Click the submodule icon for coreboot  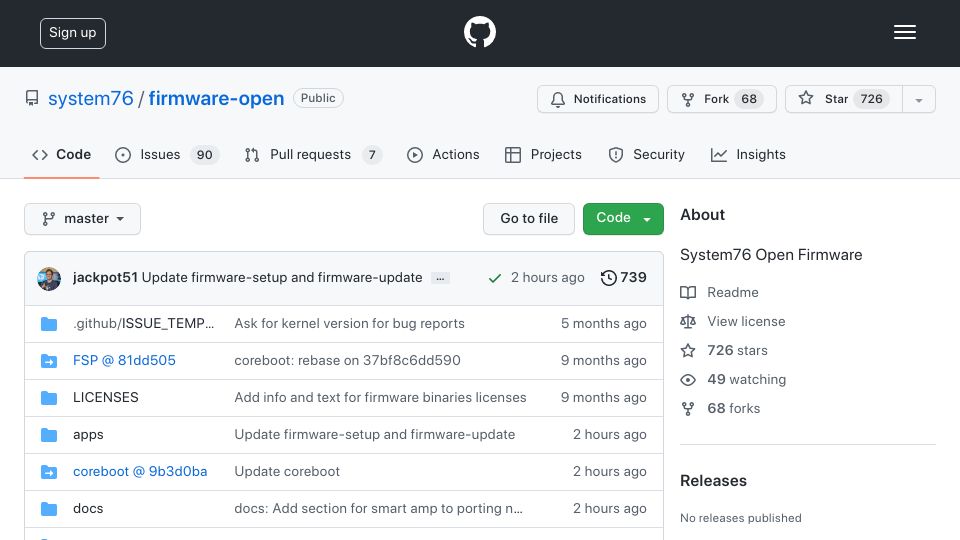[x=49, y=471]
